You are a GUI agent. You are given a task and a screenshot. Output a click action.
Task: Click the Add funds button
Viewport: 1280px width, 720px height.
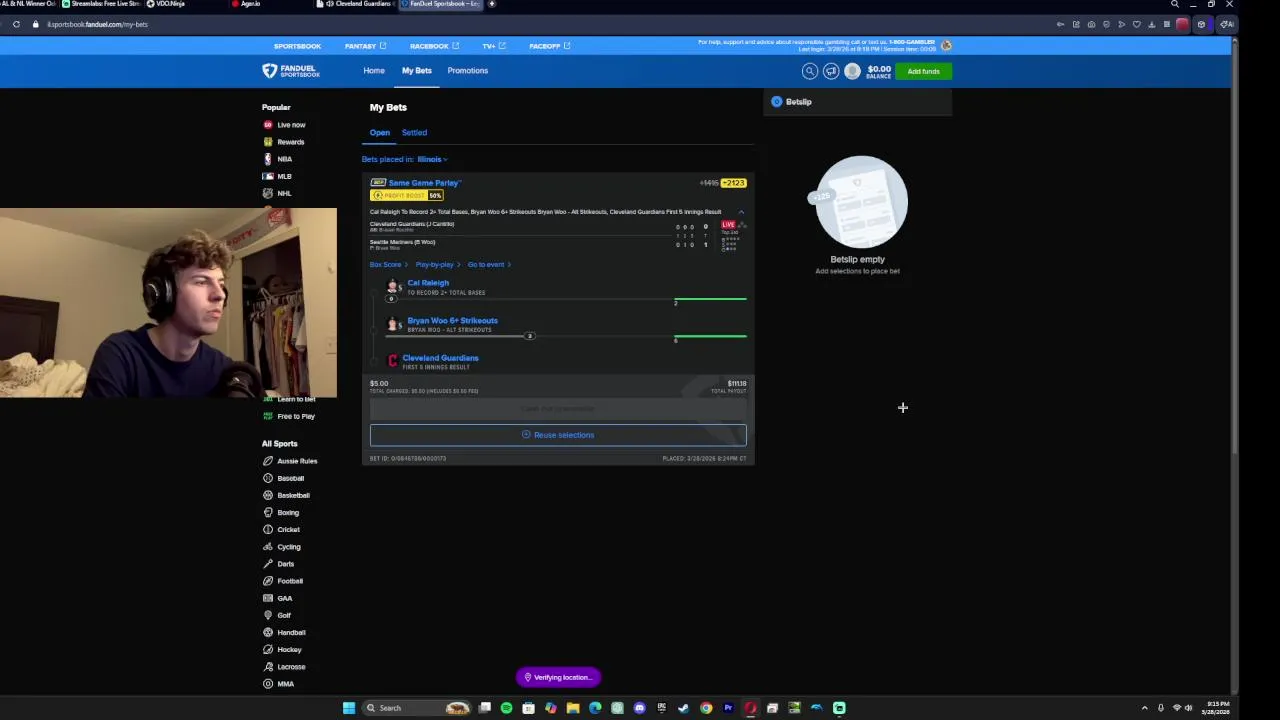coord(924,71)
